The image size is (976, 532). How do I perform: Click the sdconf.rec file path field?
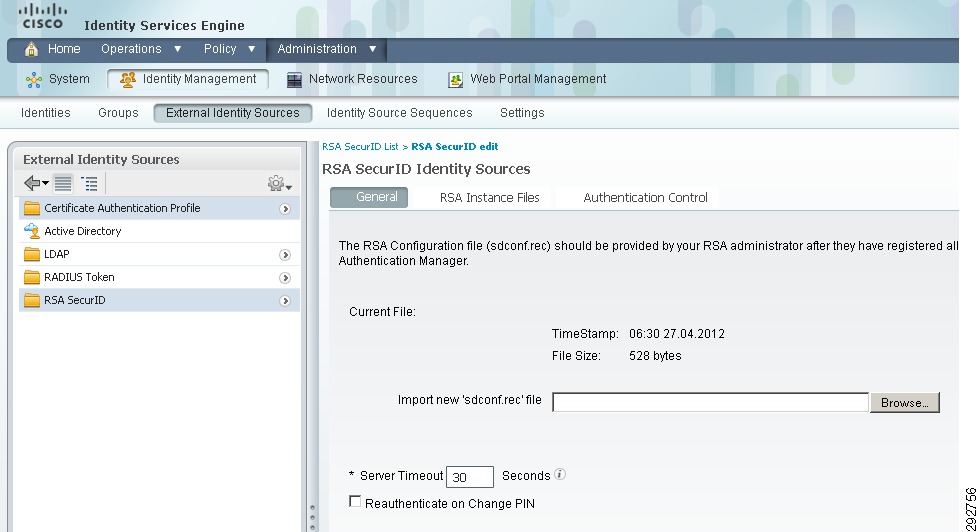click(x=710, y=403)
